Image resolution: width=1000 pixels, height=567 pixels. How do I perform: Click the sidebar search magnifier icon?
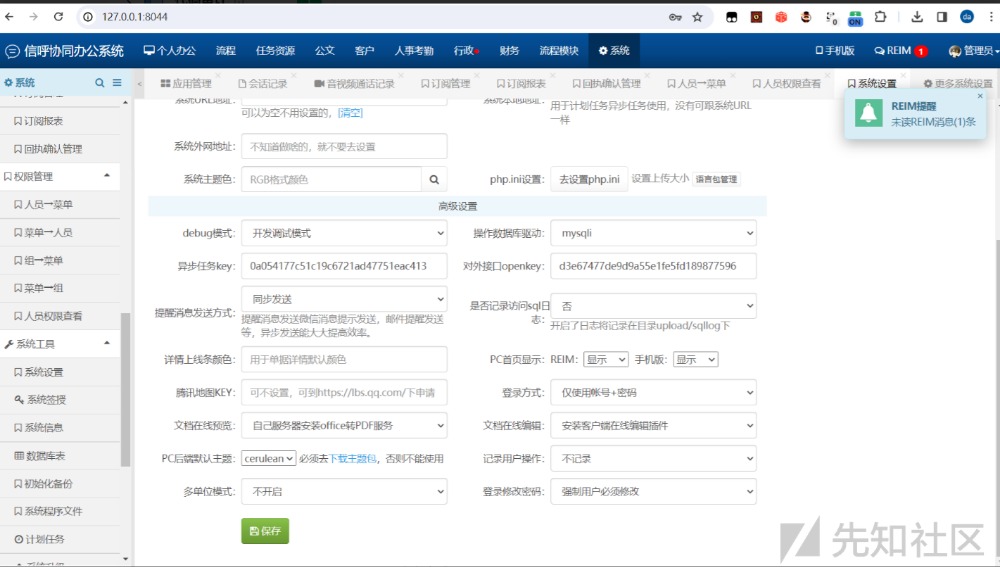[100, 83]
